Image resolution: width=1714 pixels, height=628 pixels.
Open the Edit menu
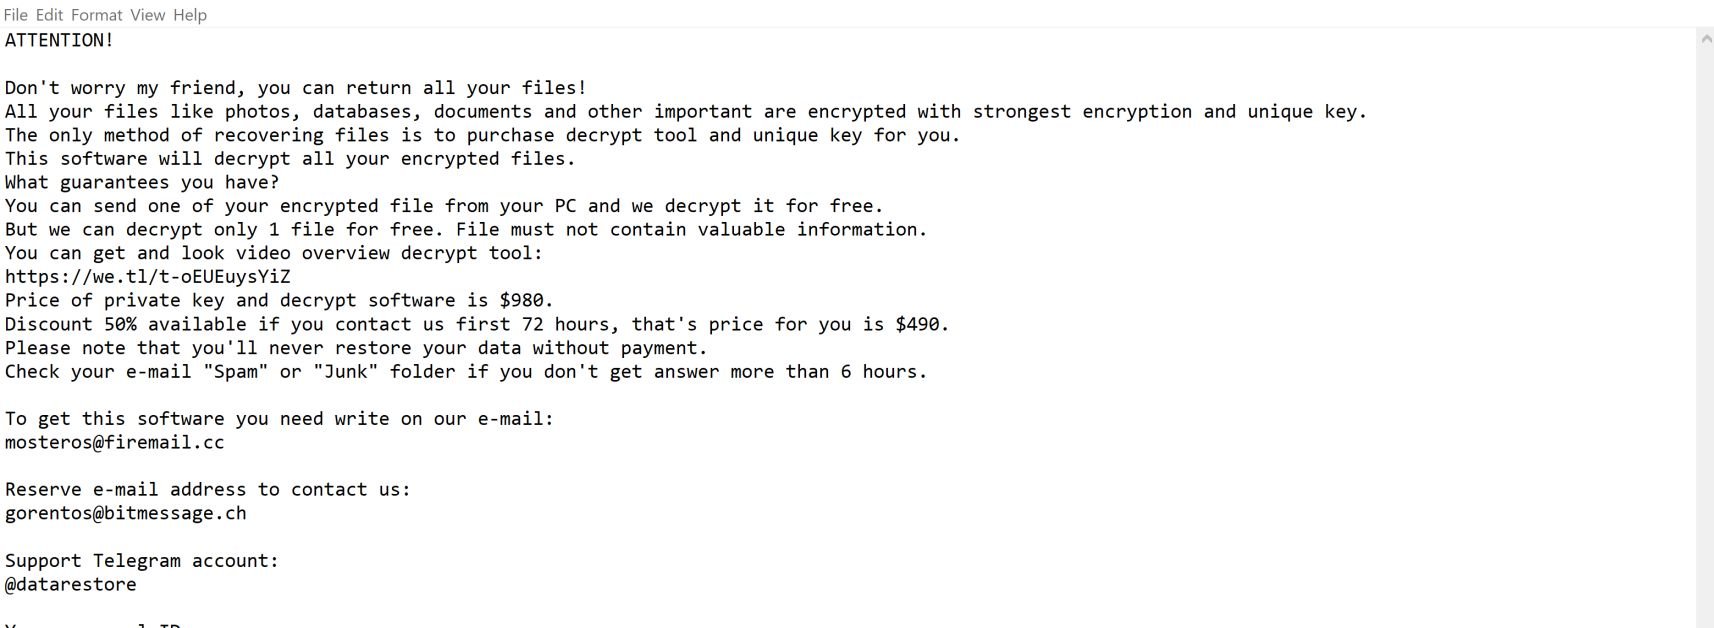(x=49, y=15)
